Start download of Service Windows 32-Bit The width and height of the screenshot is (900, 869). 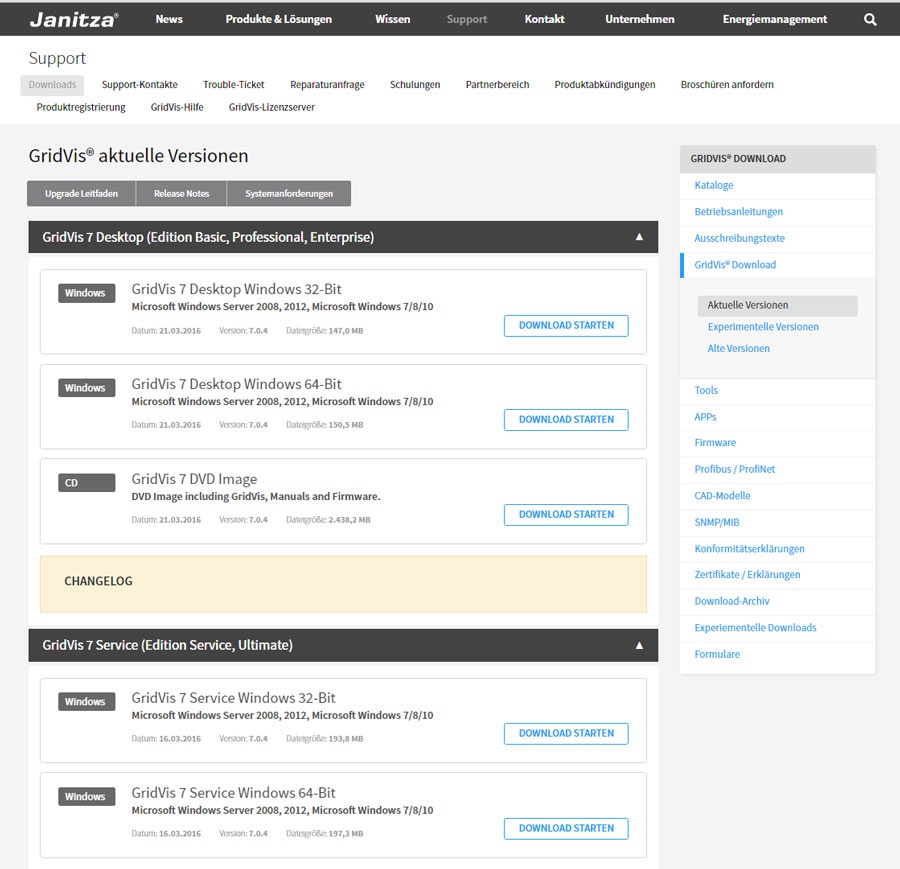click(566, 734)
